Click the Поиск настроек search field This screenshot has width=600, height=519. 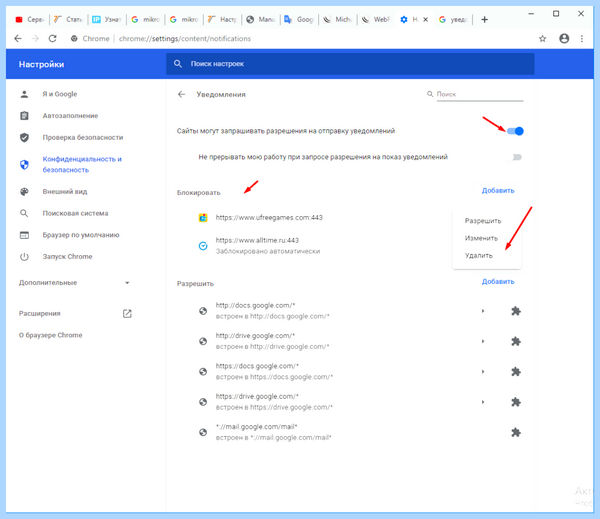point(350,64)
